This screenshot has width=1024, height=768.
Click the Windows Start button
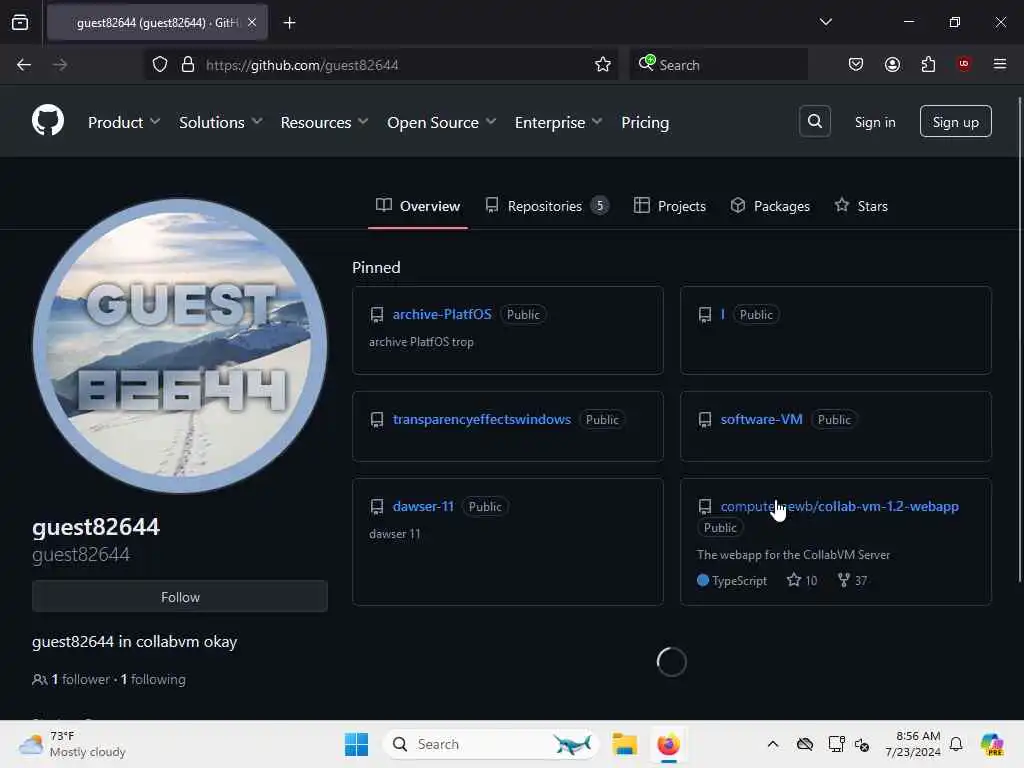(357, 744)
